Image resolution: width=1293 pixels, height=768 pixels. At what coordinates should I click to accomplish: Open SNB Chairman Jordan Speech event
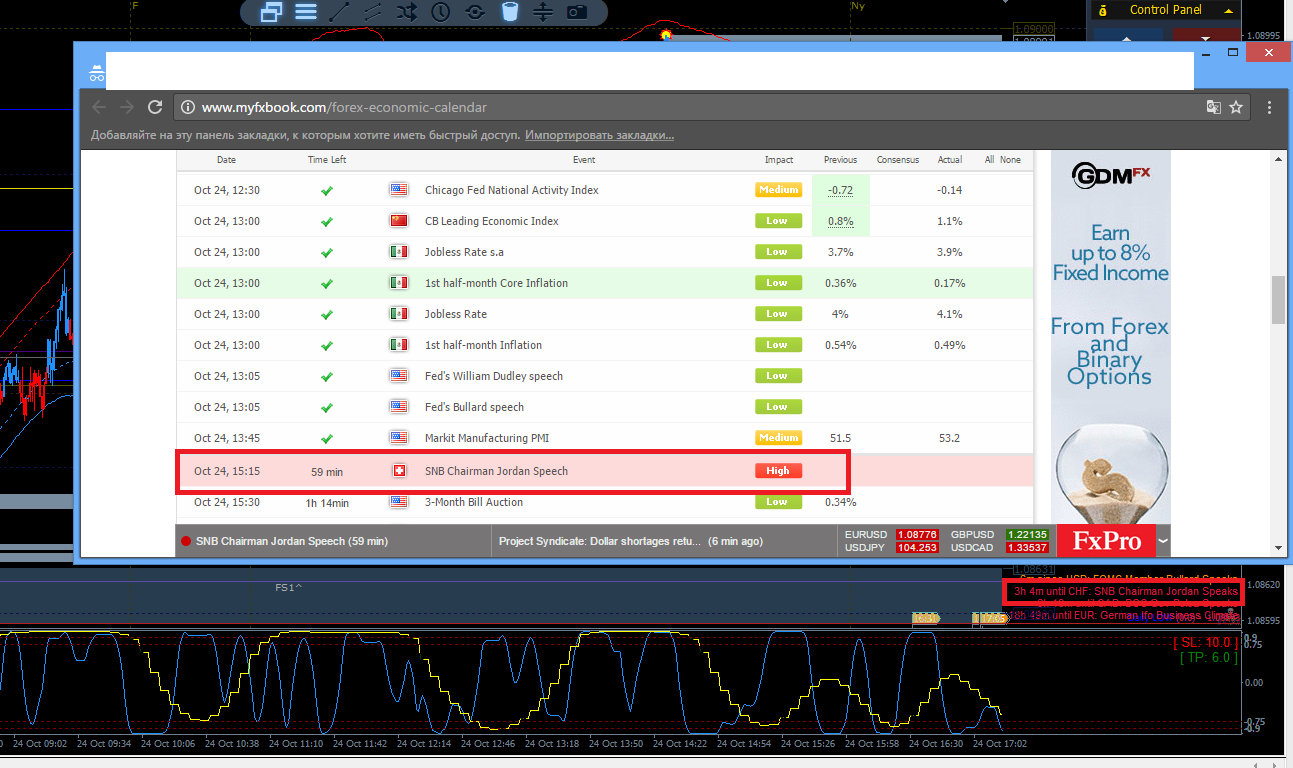[496, 471]
